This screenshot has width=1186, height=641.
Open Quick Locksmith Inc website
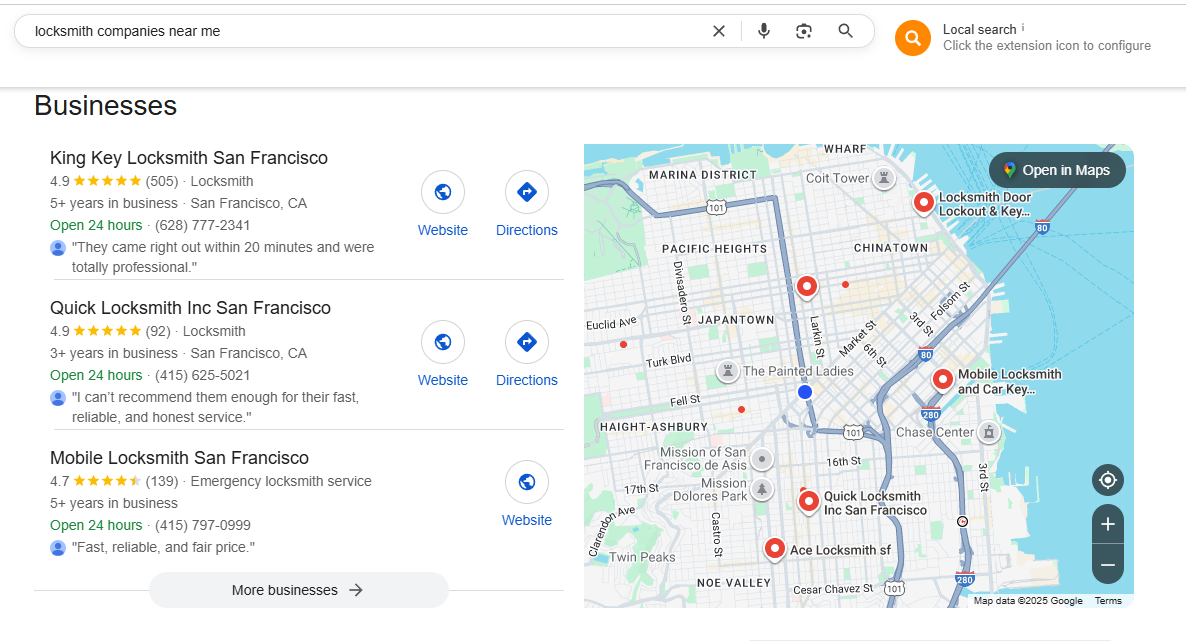tap(443, 343)
